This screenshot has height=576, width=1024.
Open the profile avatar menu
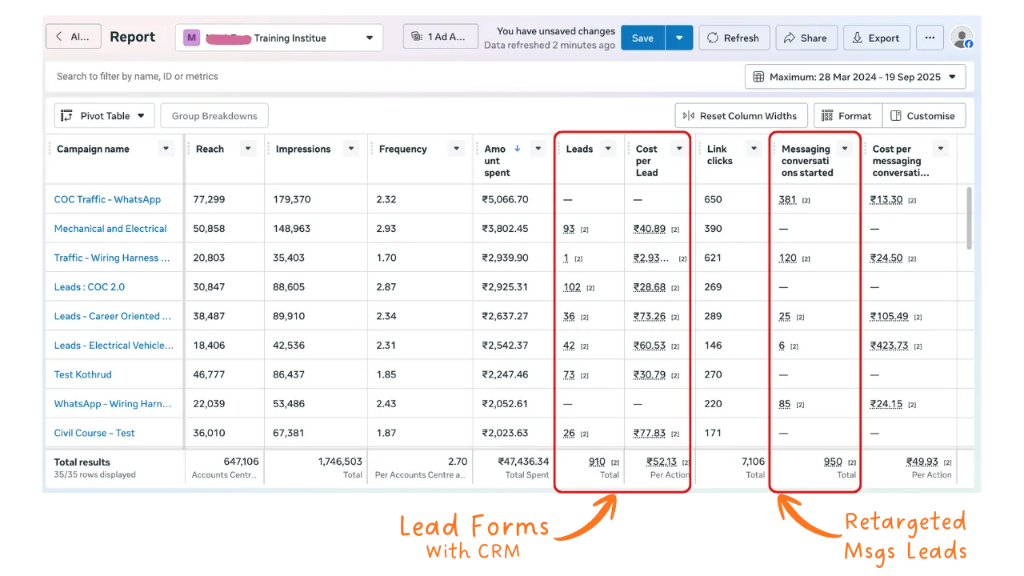(x=962, y=38)
